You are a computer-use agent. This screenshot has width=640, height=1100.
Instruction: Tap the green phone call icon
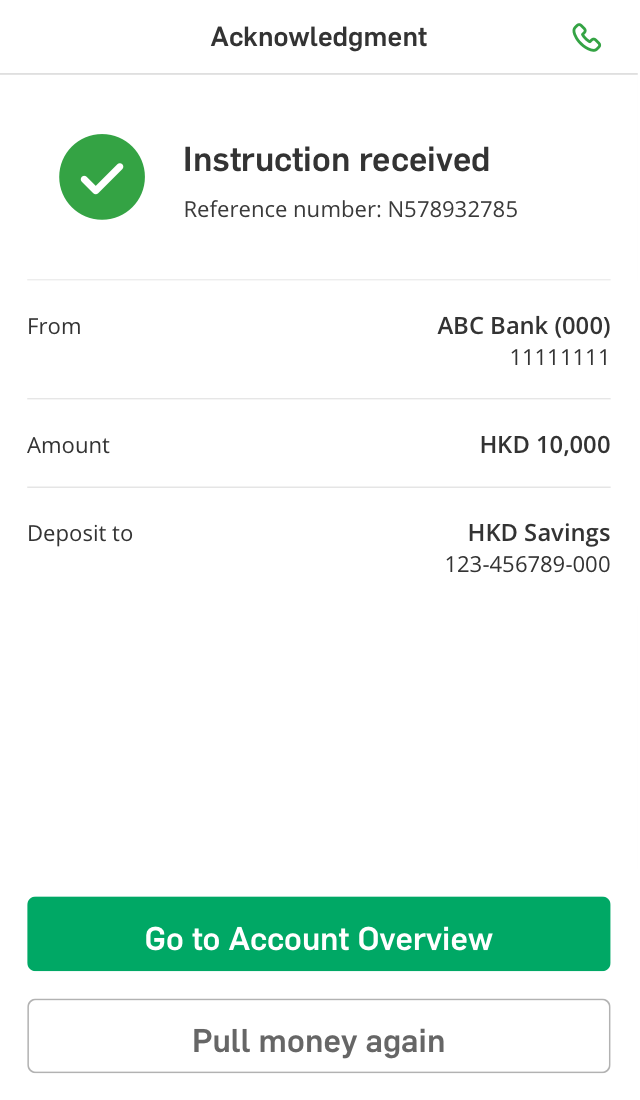(x=586, y=38)
